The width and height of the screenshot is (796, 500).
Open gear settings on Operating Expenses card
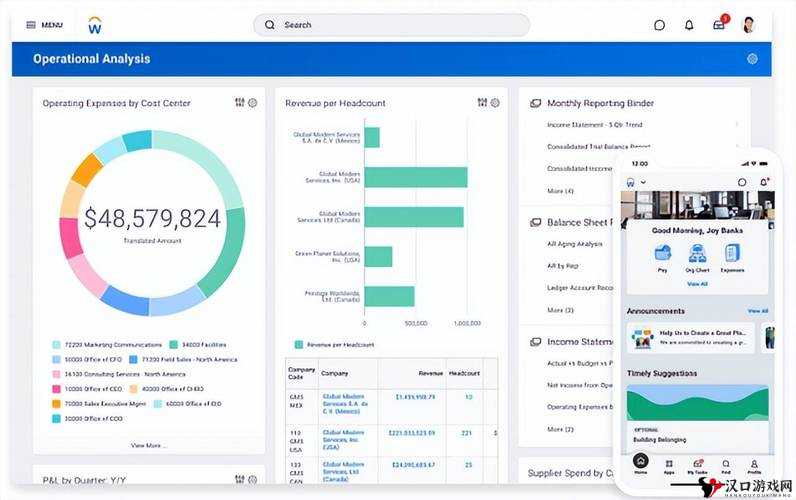pyautogui.click(x=252, y=103)
